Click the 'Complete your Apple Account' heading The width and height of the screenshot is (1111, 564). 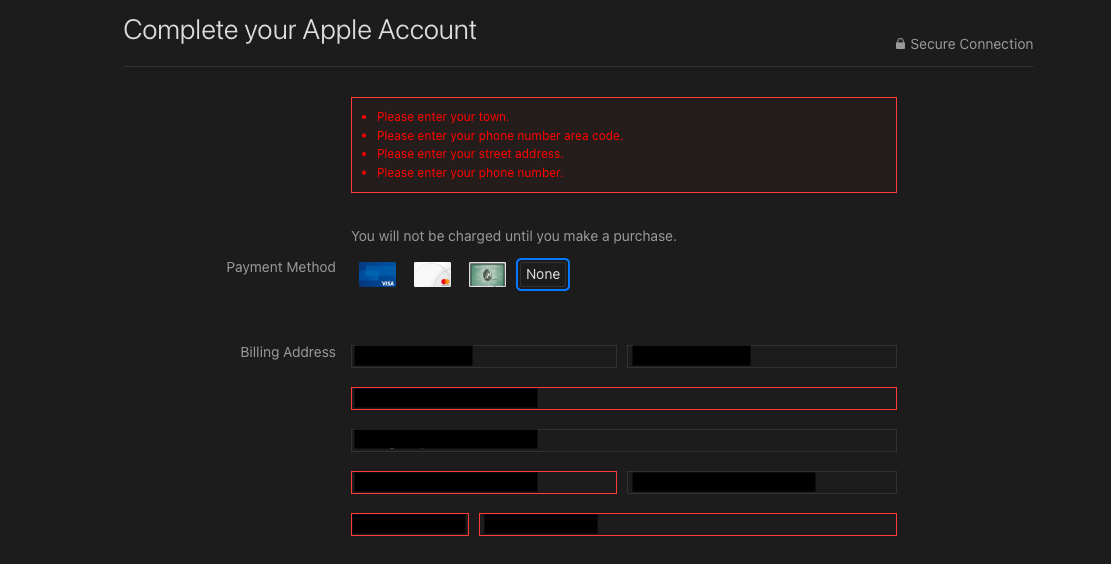[x=300, y=30]
